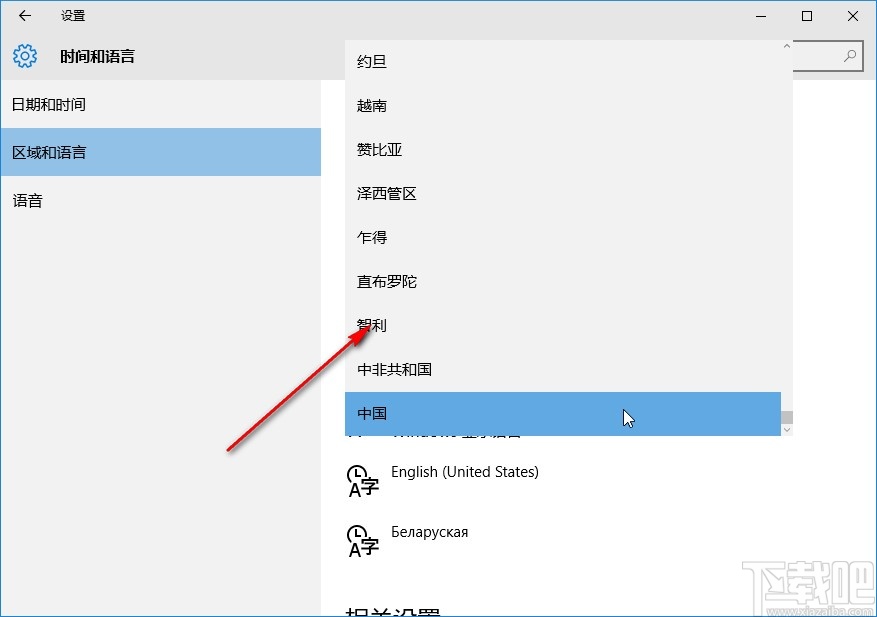The width and height of the screenshot is (877, 617).
Task: Click the back arrow to return
Action: (x=24, y=16)
